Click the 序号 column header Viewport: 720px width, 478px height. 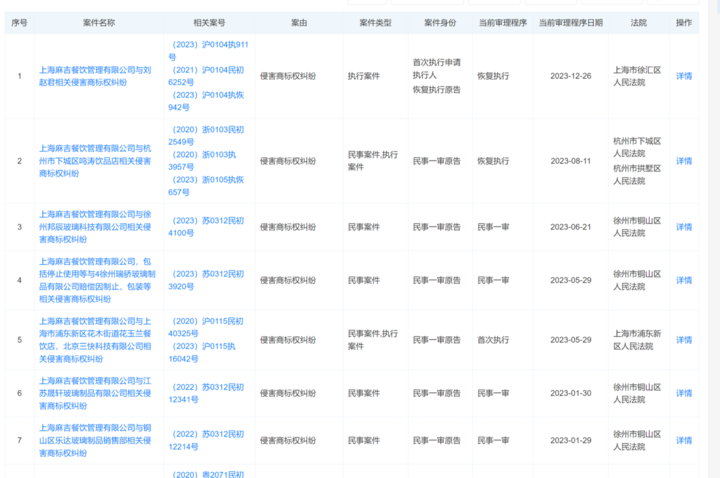tap(19, 22)
